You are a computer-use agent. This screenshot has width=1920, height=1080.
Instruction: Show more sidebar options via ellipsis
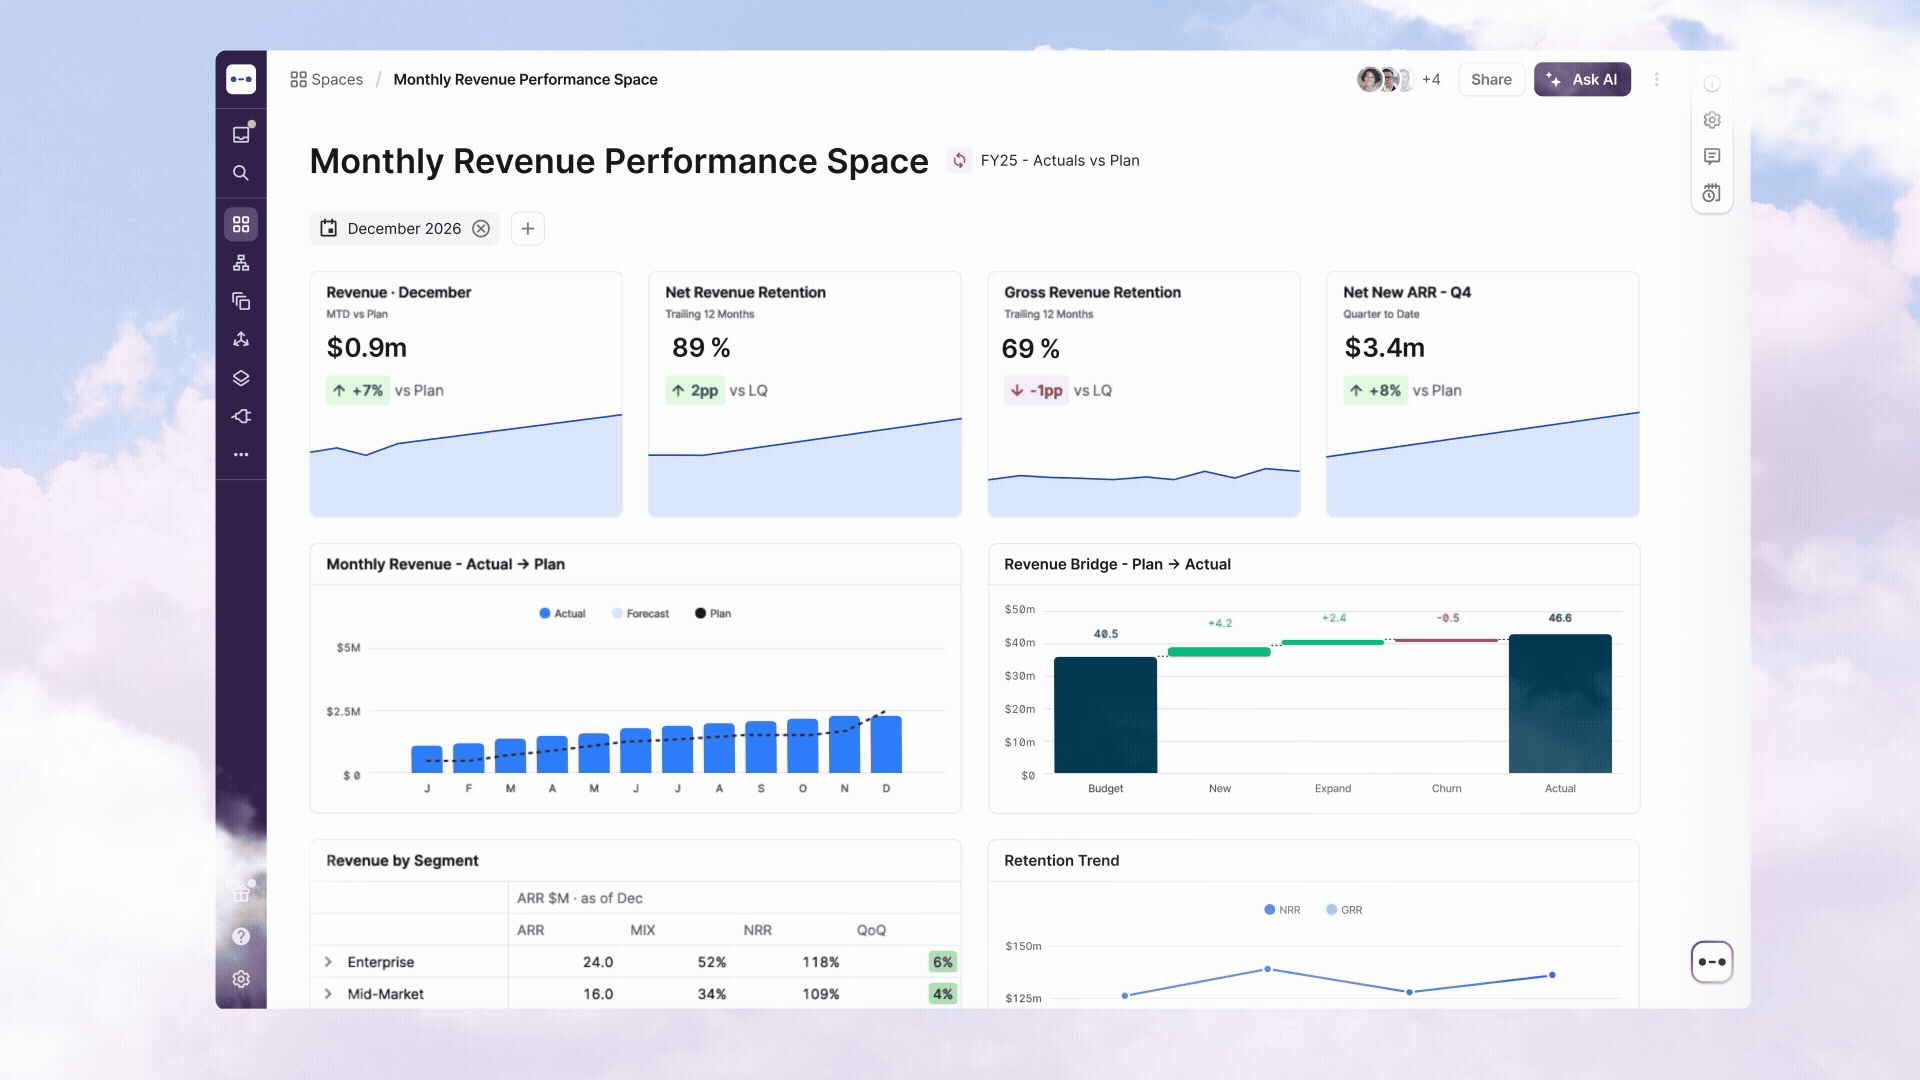[x=241, y=454]
